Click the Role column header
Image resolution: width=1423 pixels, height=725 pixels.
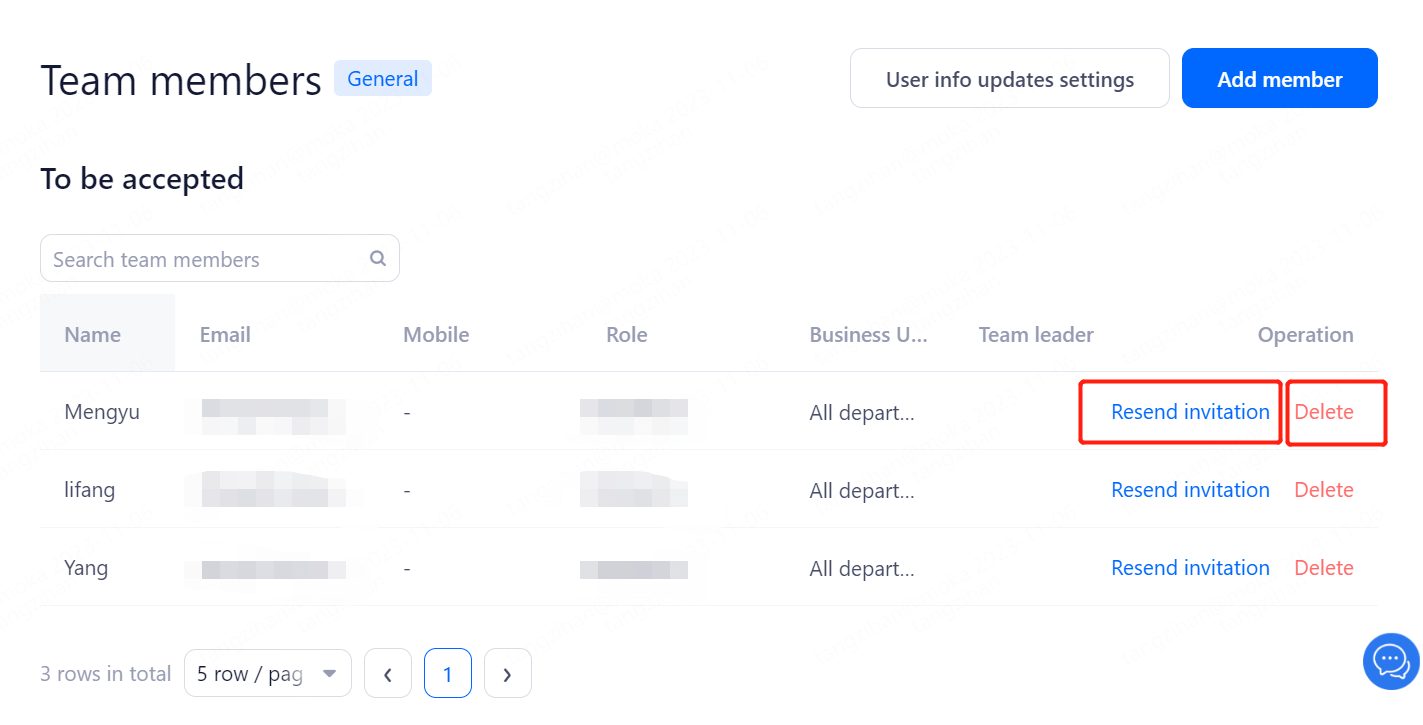tap(626, 335)
